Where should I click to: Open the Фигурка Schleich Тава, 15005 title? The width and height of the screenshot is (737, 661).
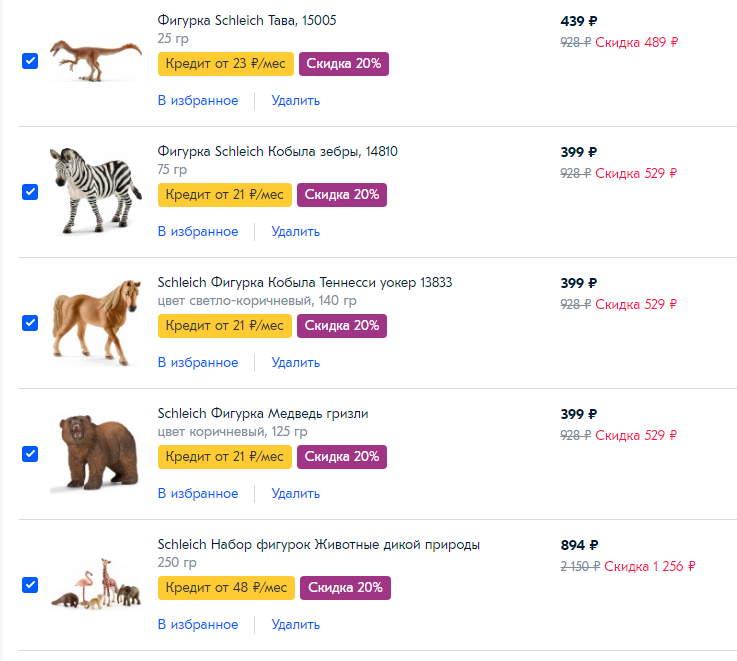[254, 20]
